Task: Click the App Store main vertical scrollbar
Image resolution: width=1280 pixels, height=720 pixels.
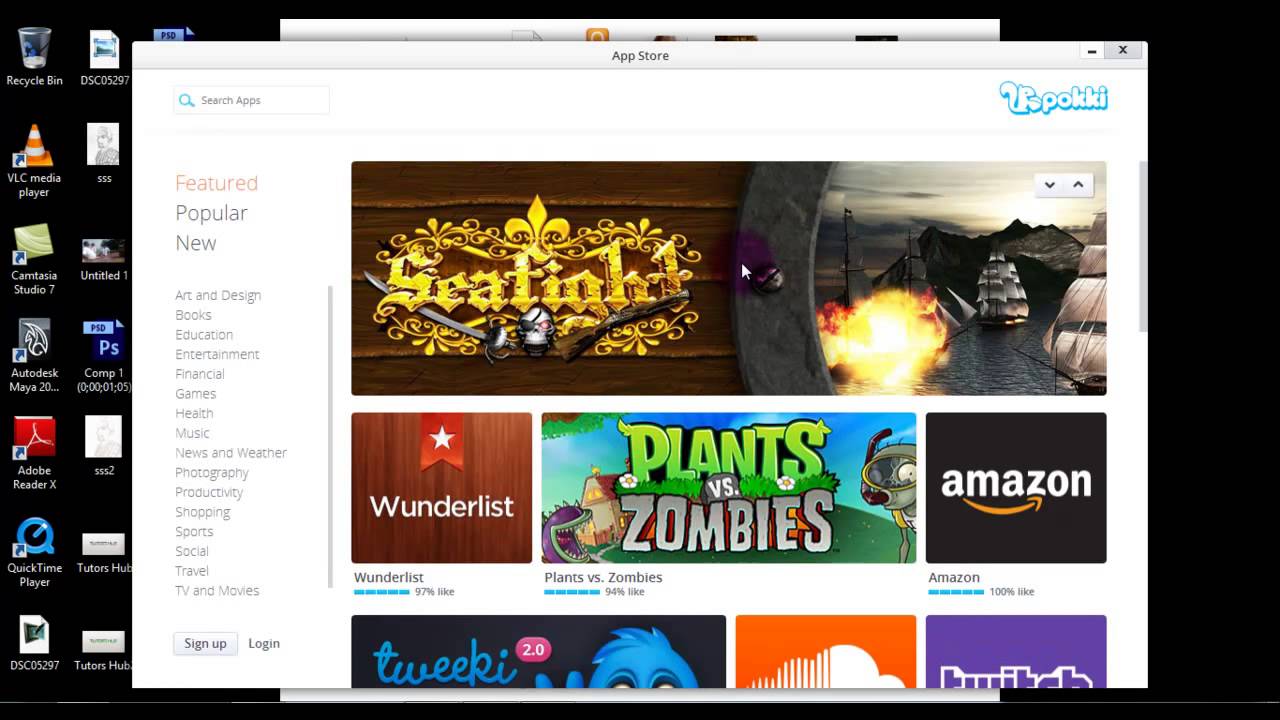Action: pos(1143,247)
